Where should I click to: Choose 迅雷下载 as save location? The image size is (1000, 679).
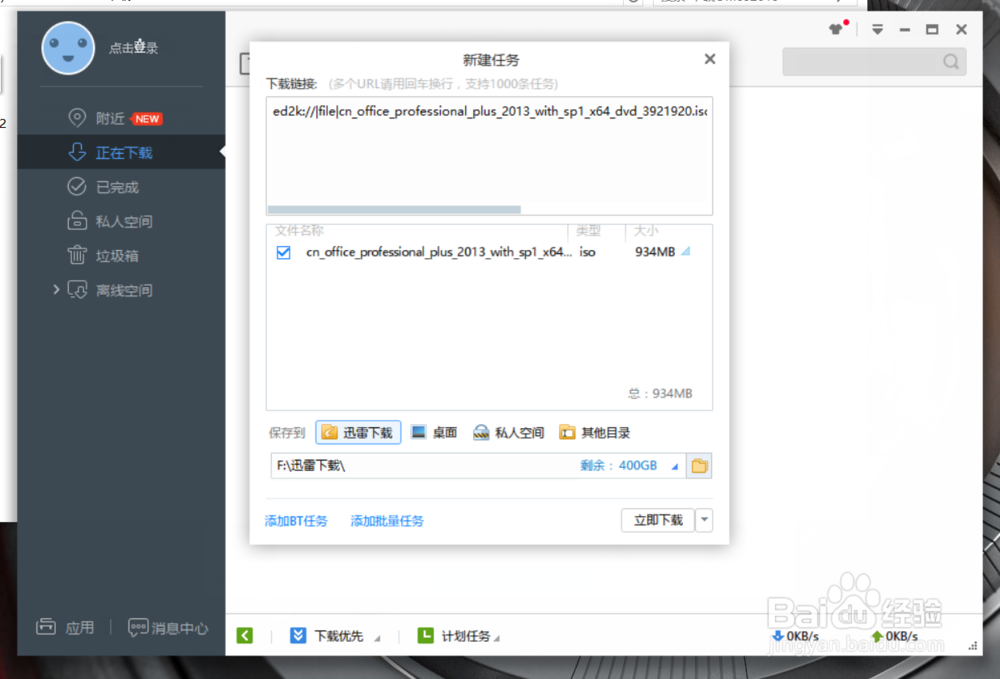[358, 432]
